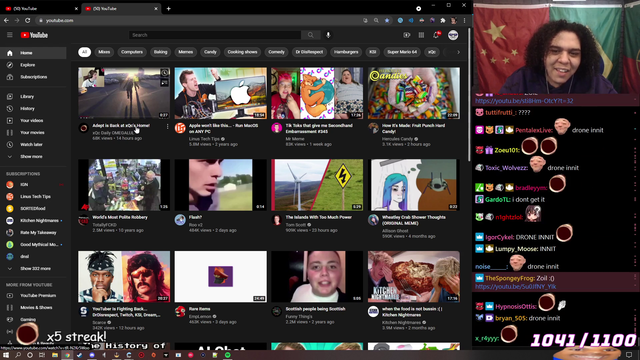Select the Comedy filter chip
This screenshot has width=640, height=360.
[x=276, y=52]
